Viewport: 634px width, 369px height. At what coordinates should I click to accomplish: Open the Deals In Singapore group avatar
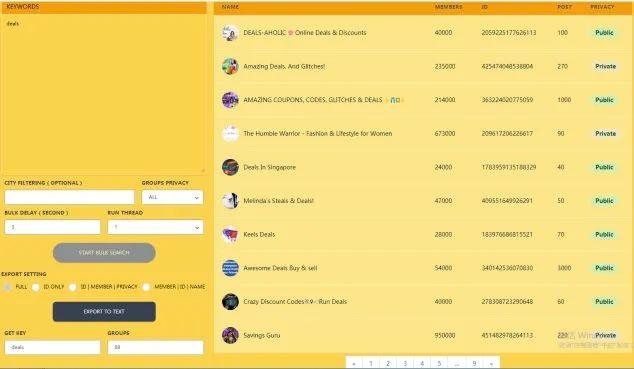tap(230, 167)
